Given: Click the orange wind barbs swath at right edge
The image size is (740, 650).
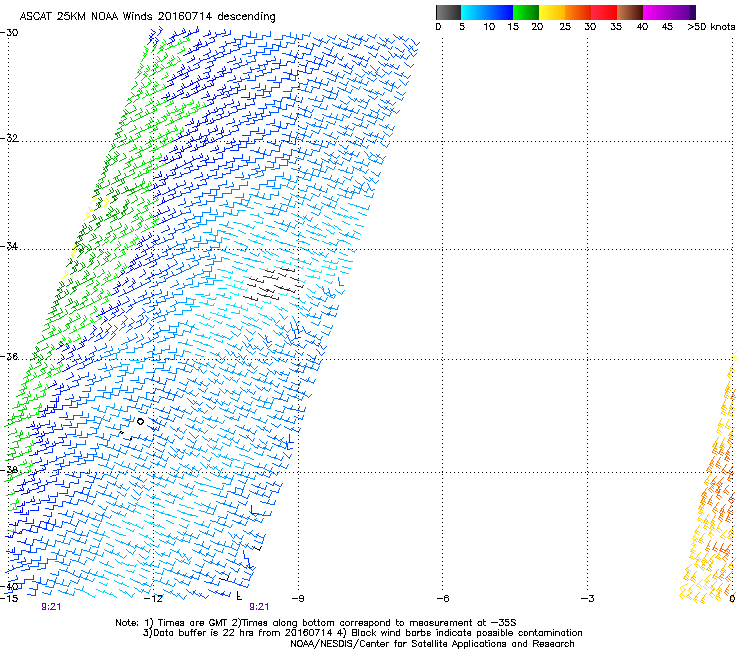Looking at the screenshot, I should tap(710, 477).
